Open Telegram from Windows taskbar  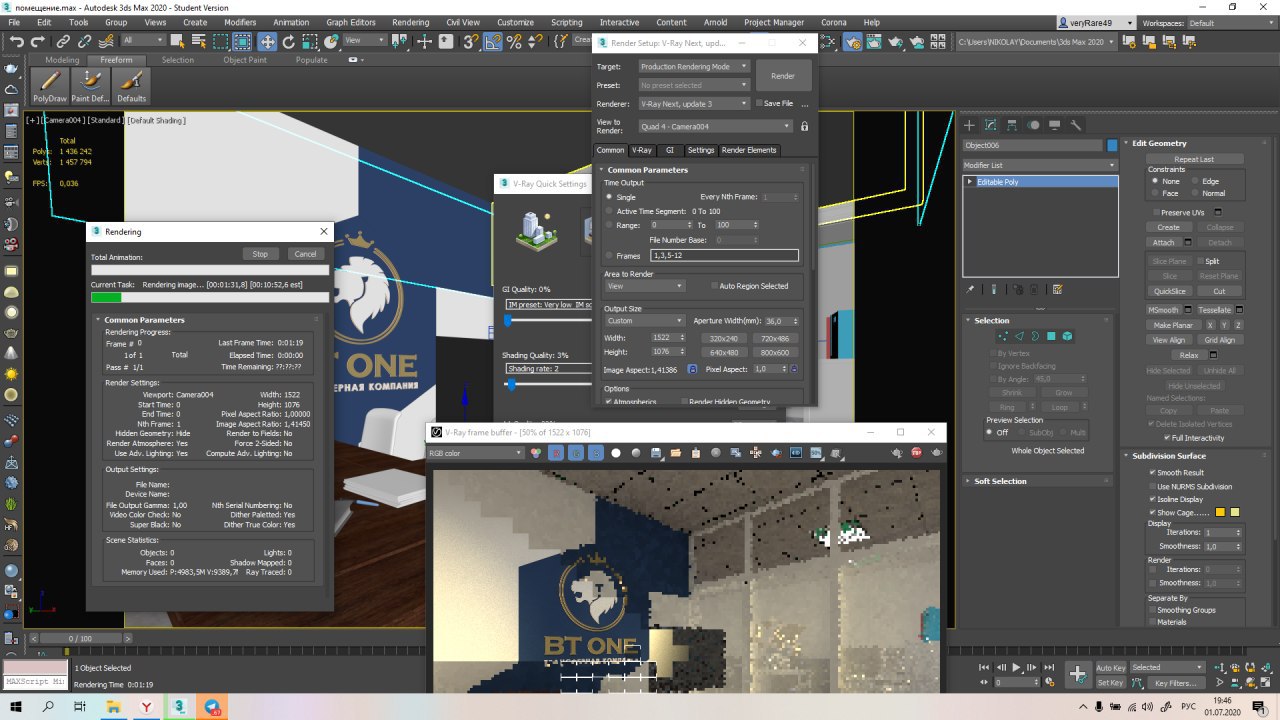[211, 707]
